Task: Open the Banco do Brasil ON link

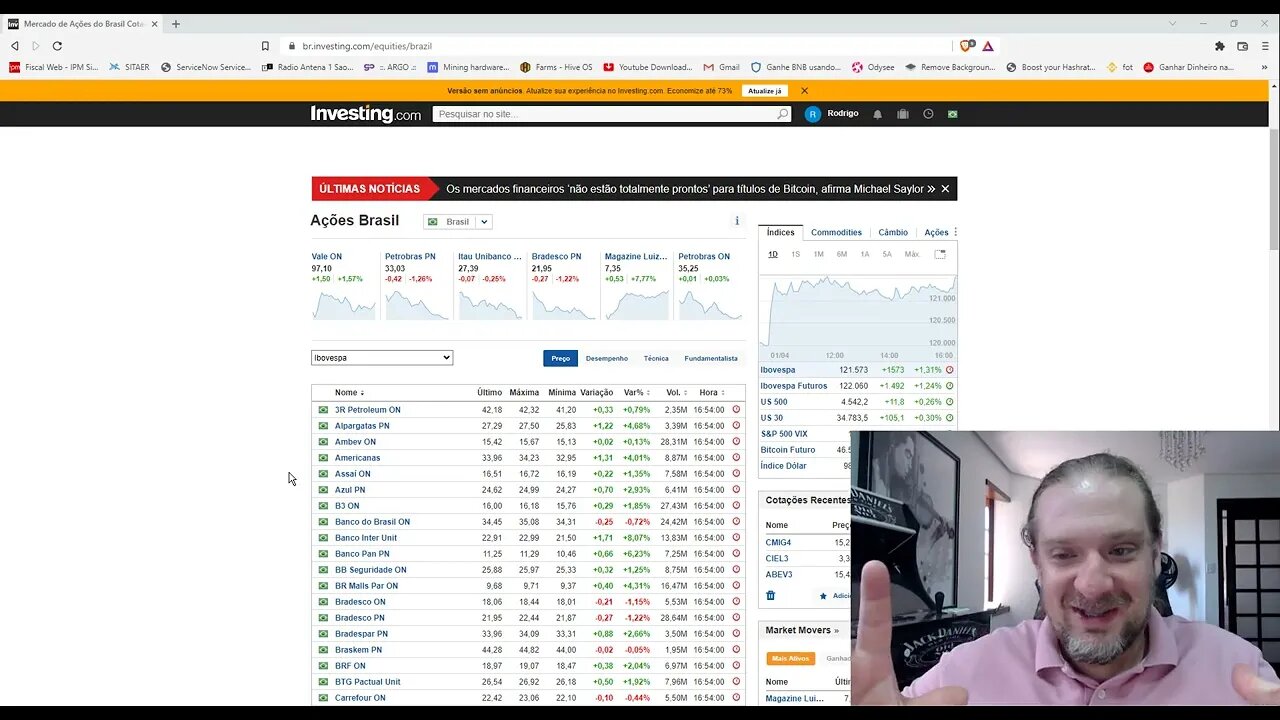Action: 372,522
